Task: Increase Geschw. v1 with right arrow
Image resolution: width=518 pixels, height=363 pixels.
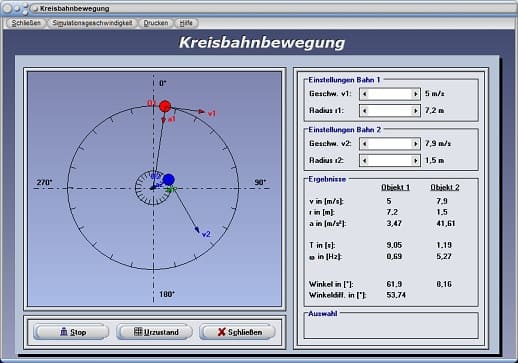Action: pos(415,94)
